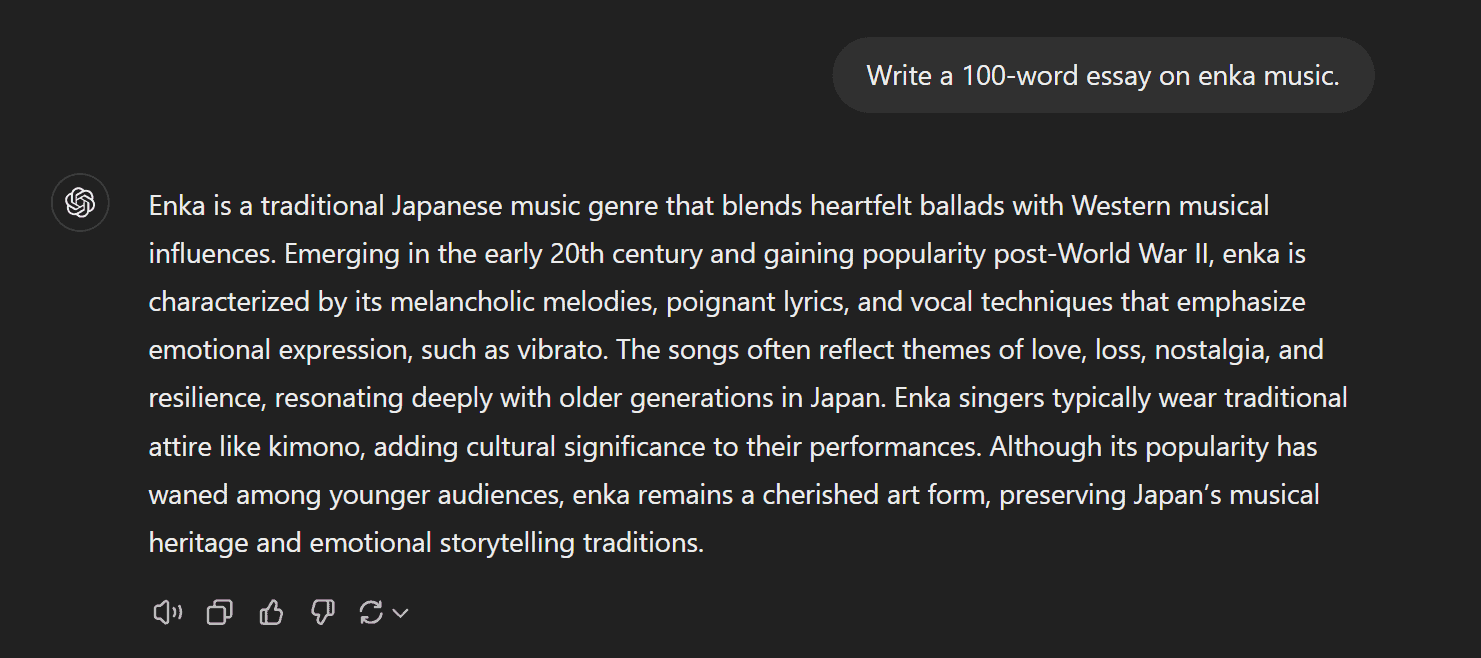Click the ChatGPT logo avatar
This screenshot has width=1481, height=658.
coord(80,203)
